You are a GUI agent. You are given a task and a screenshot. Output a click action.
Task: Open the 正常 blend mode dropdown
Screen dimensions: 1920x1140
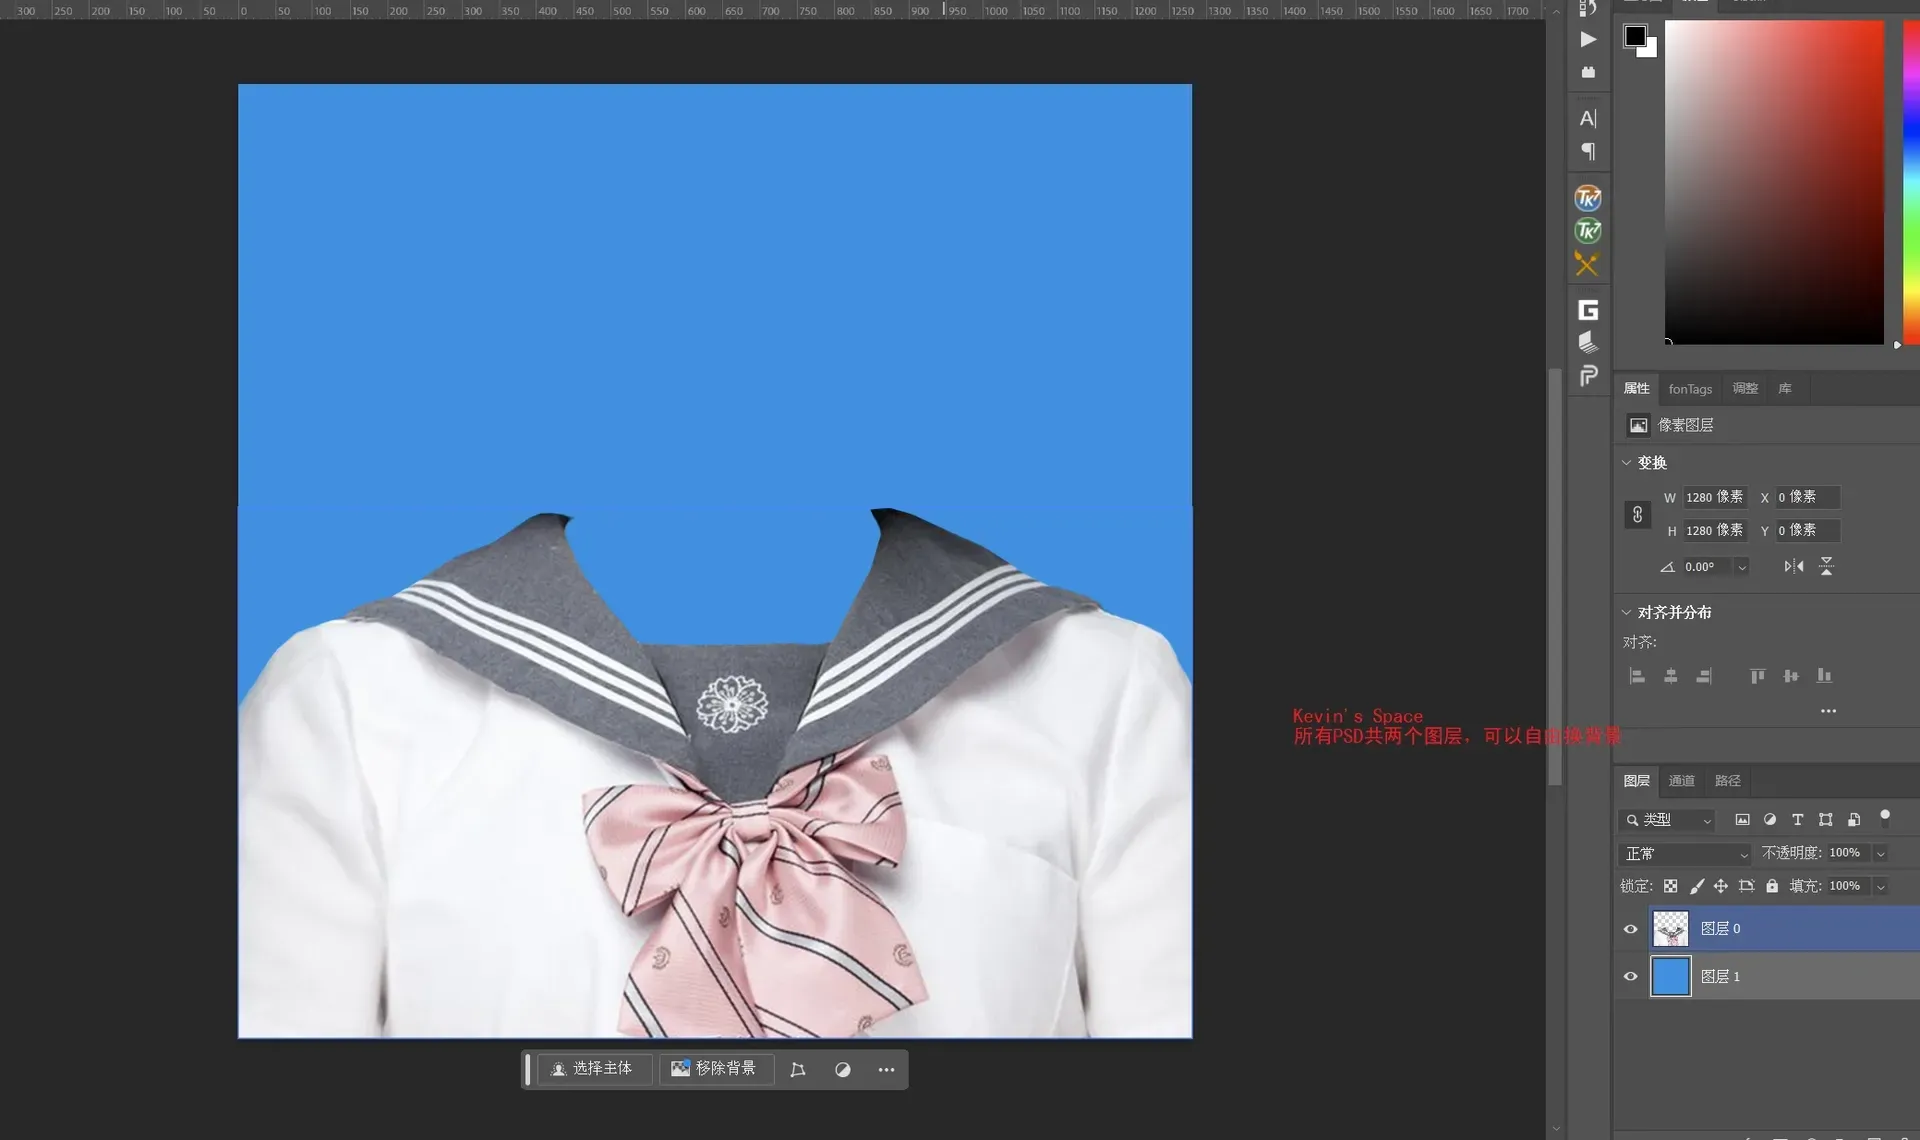click(1685, 854)
